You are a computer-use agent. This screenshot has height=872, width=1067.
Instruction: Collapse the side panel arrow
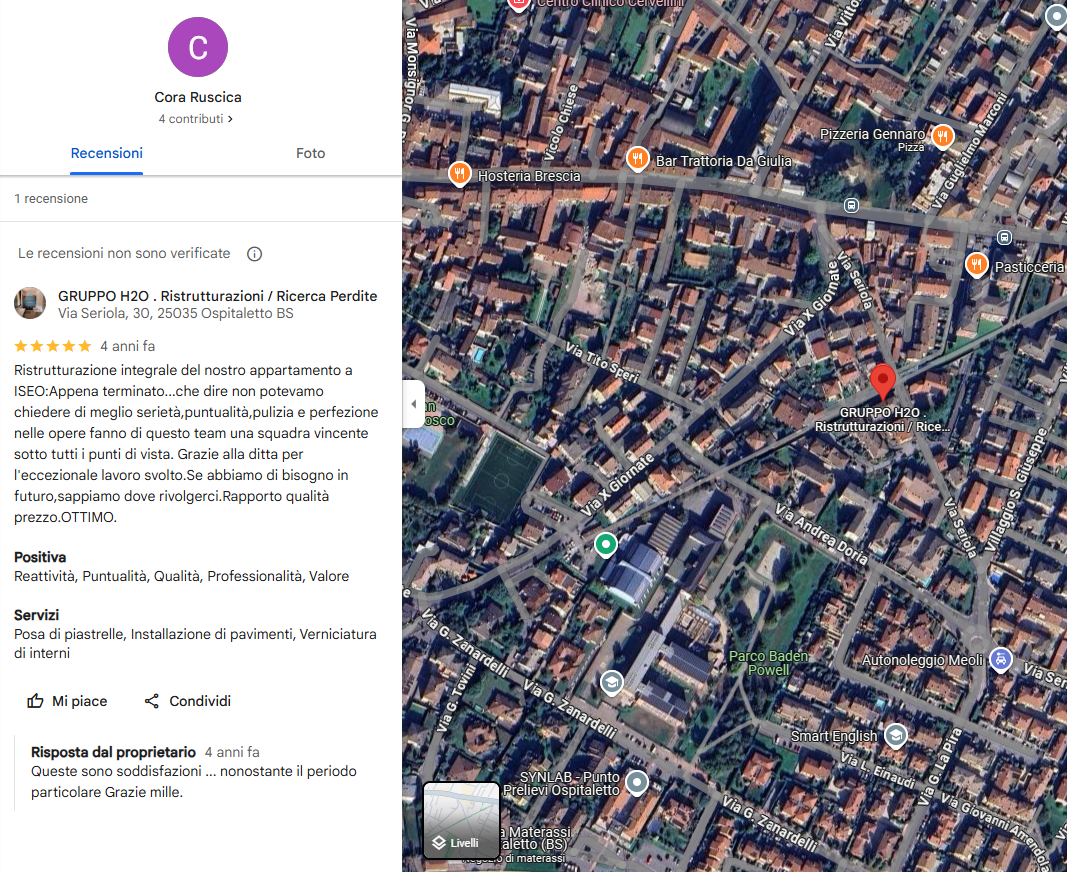click(x=414, y=404)
